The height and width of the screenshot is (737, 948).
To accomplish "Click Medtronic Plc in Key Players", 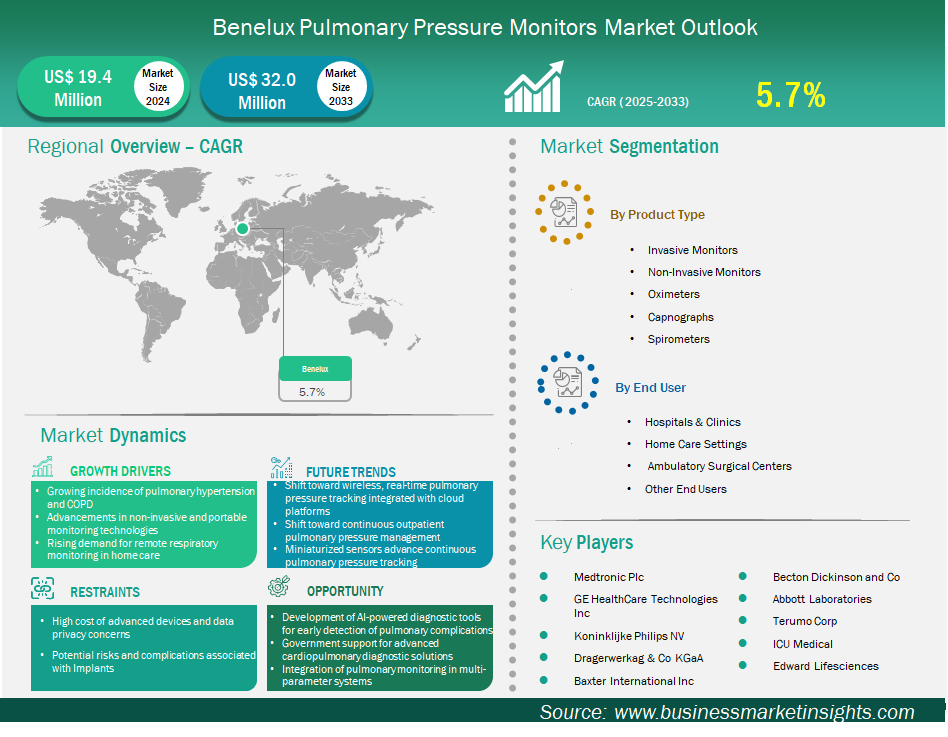I will coord(609,577).
